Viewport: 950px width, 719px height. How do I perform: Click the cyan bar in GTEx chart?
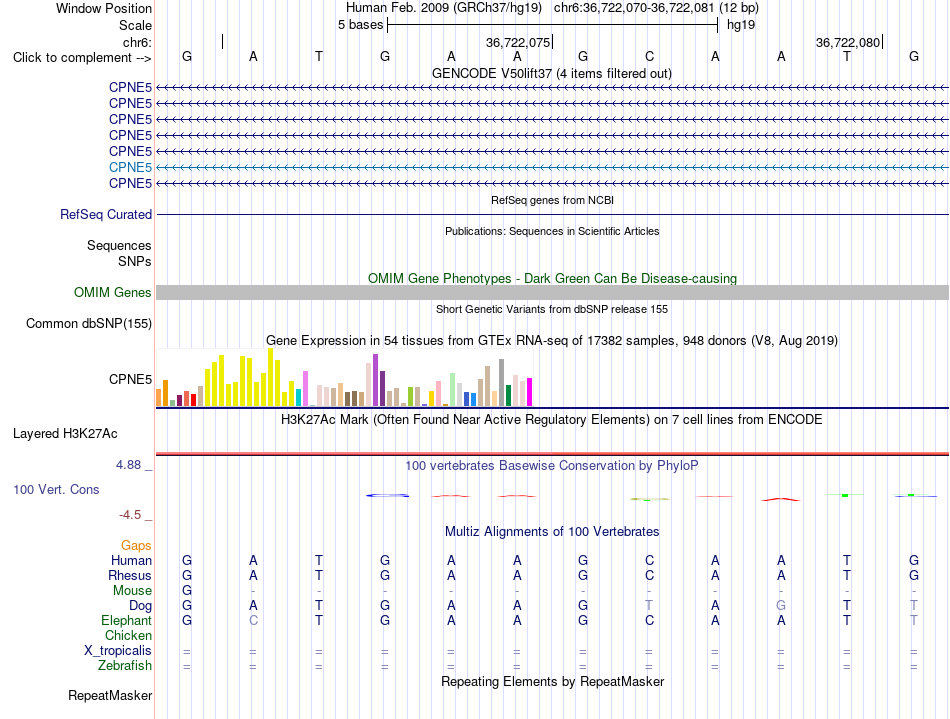pyautogui.click(x=299, y=397)
